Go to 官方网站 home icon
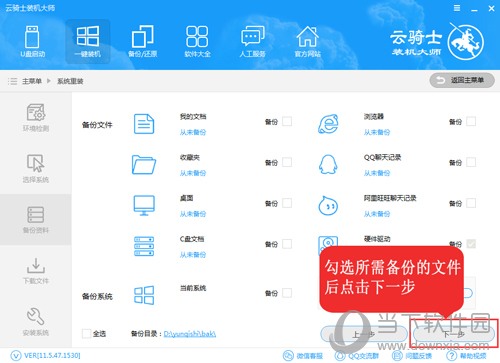The width and height of the screenshot is (500, 363). point(307,41)
